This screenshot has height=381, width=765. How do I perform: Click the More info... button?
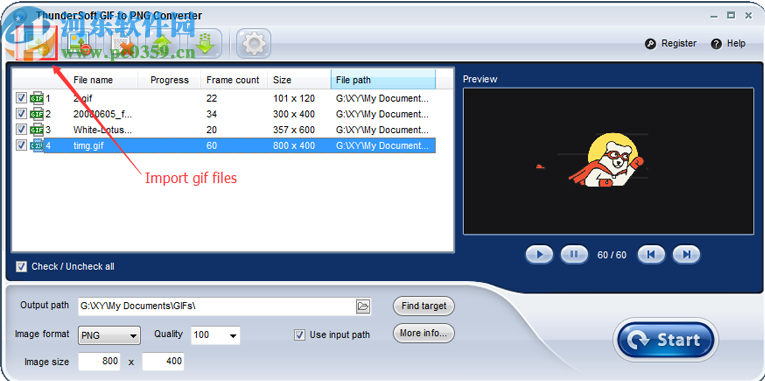(423, 333)
